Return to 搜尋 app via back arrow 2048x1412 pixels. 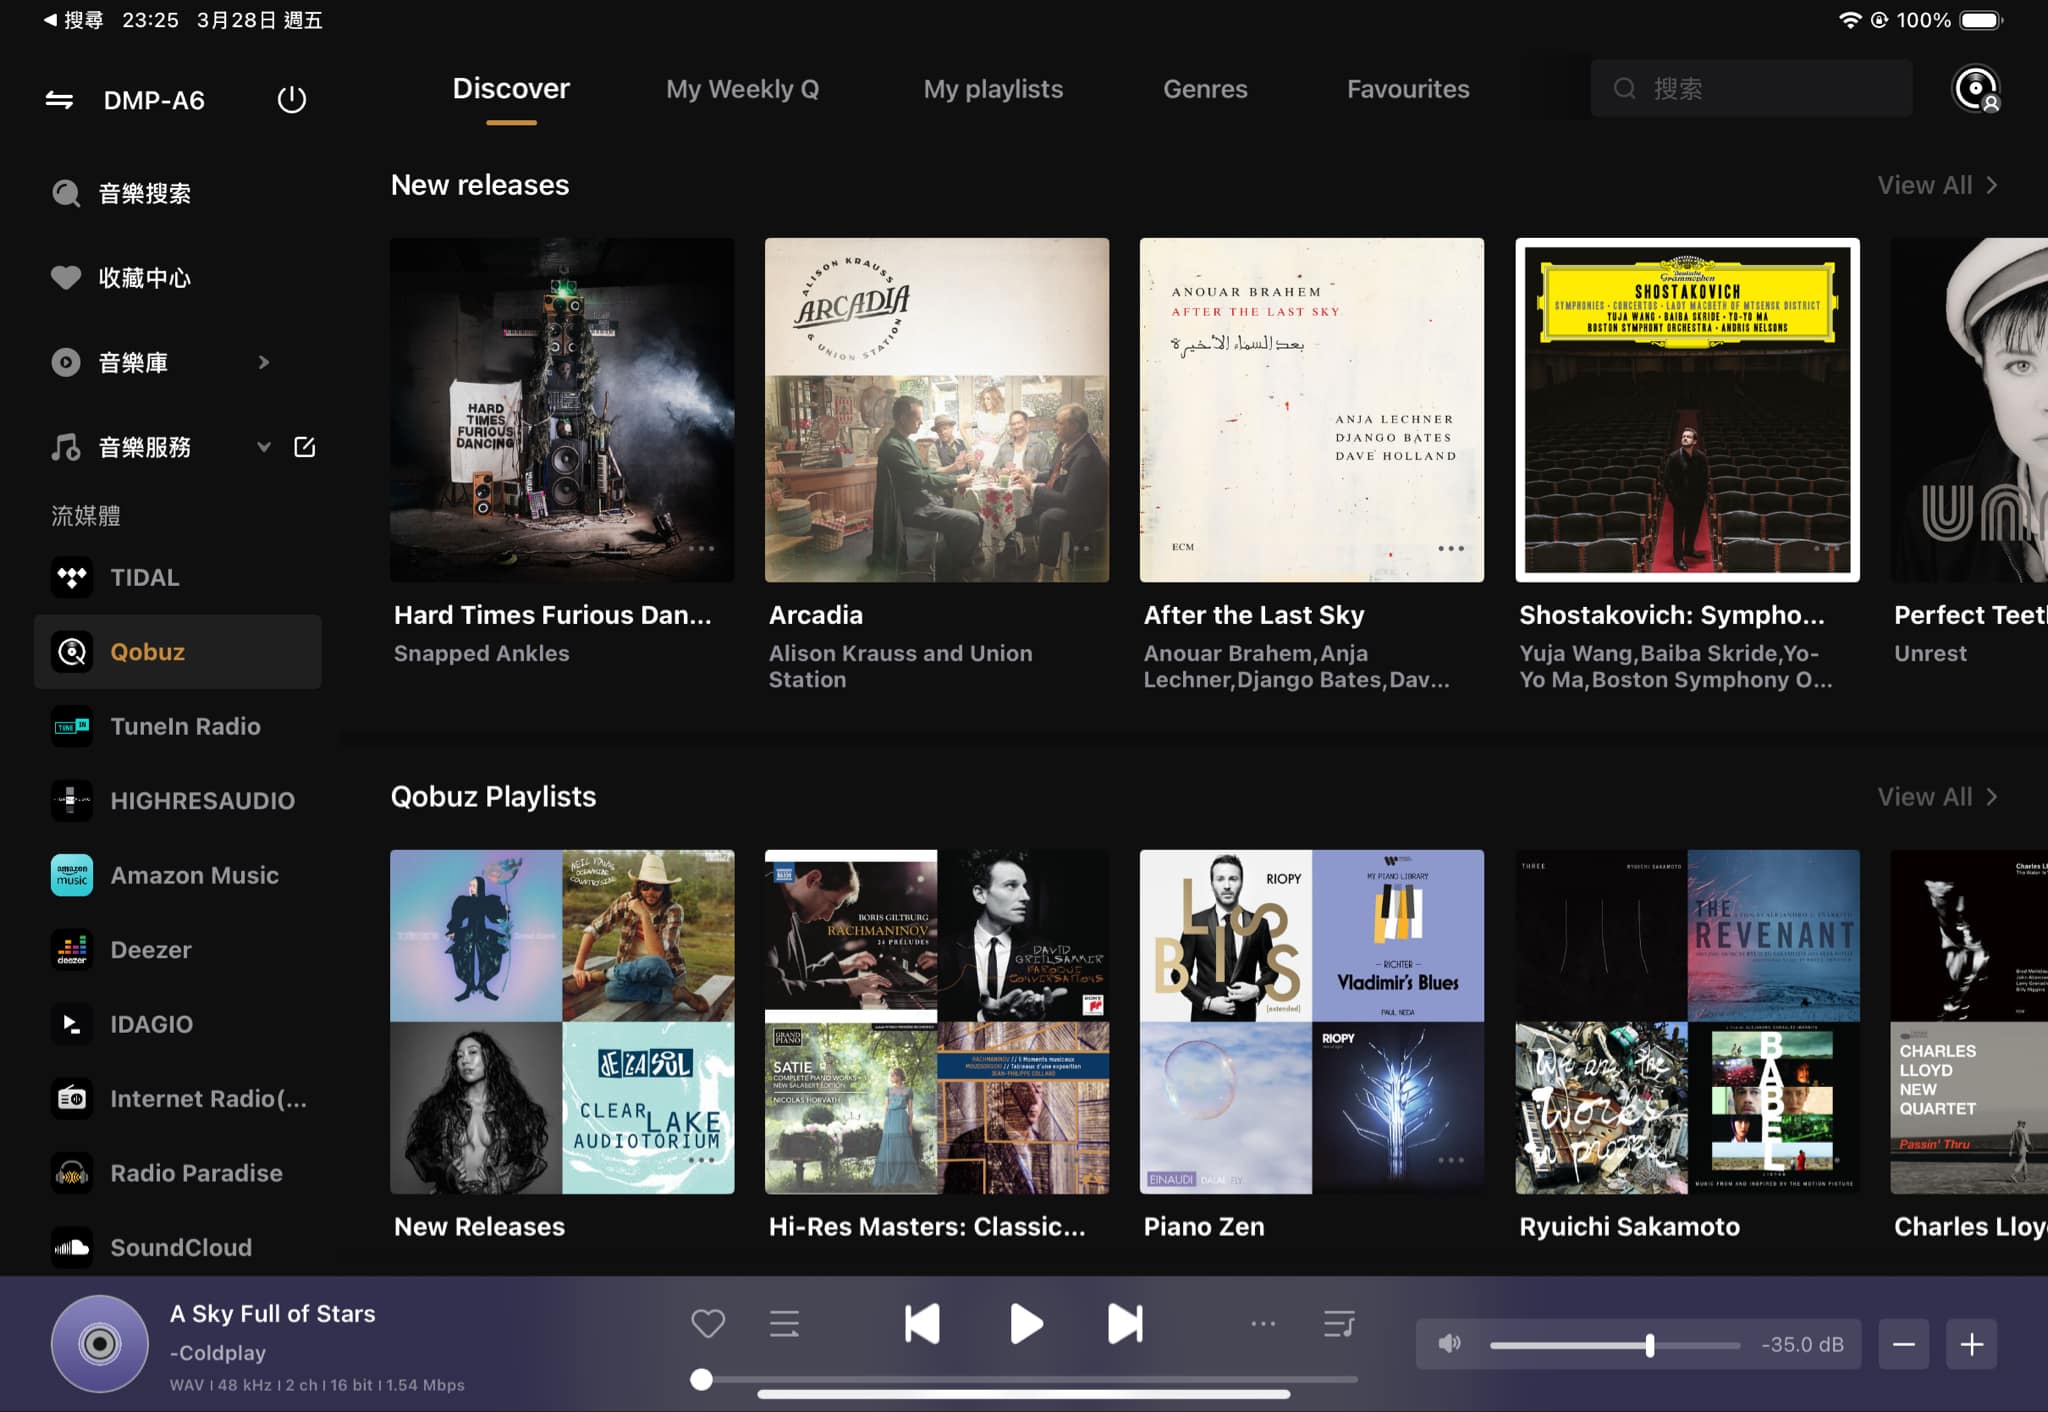[72, 20]
